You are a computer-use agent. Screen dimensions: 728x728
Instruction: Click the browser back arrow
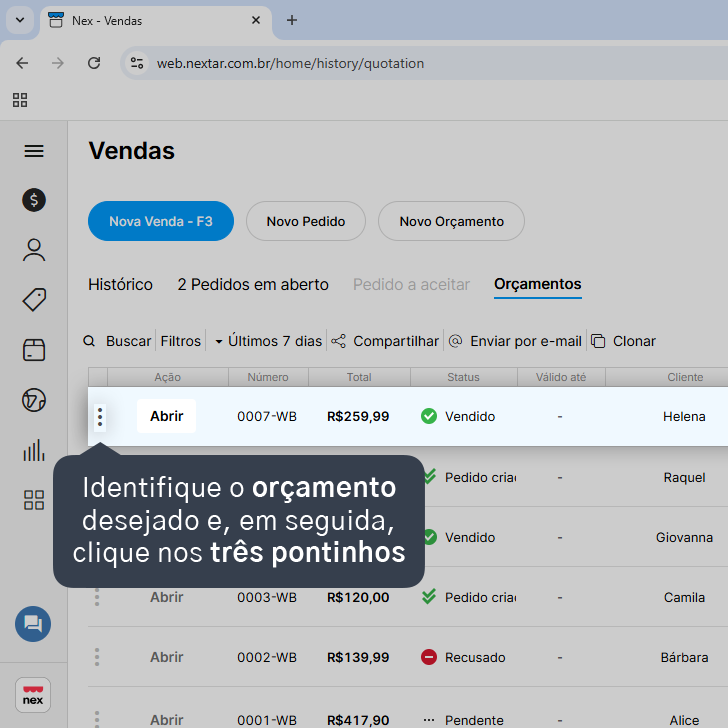pos(22,63)
